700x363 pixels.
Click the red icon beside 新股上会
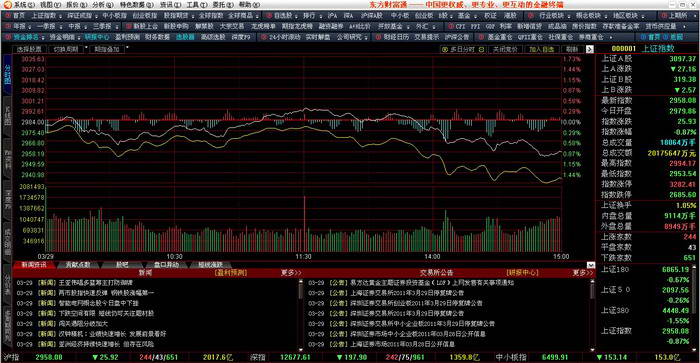coord(129,26)
